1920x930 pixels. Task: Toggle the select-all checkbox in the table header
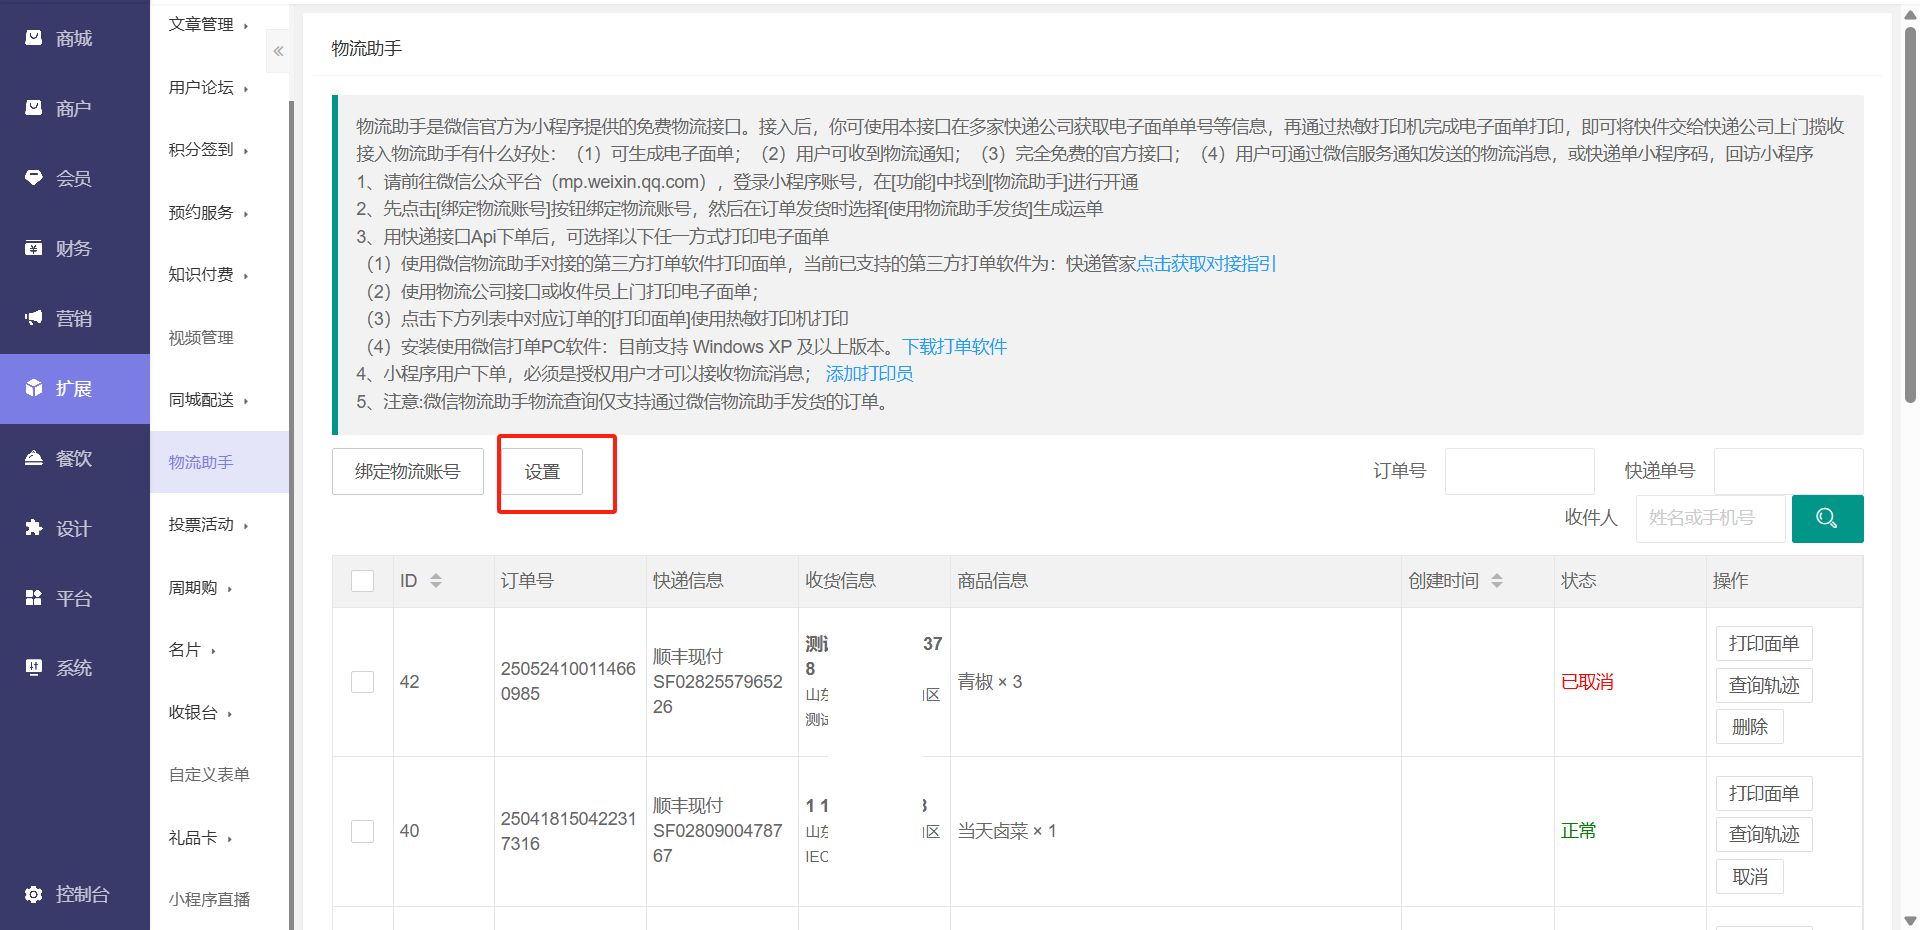tap(363, 581)
